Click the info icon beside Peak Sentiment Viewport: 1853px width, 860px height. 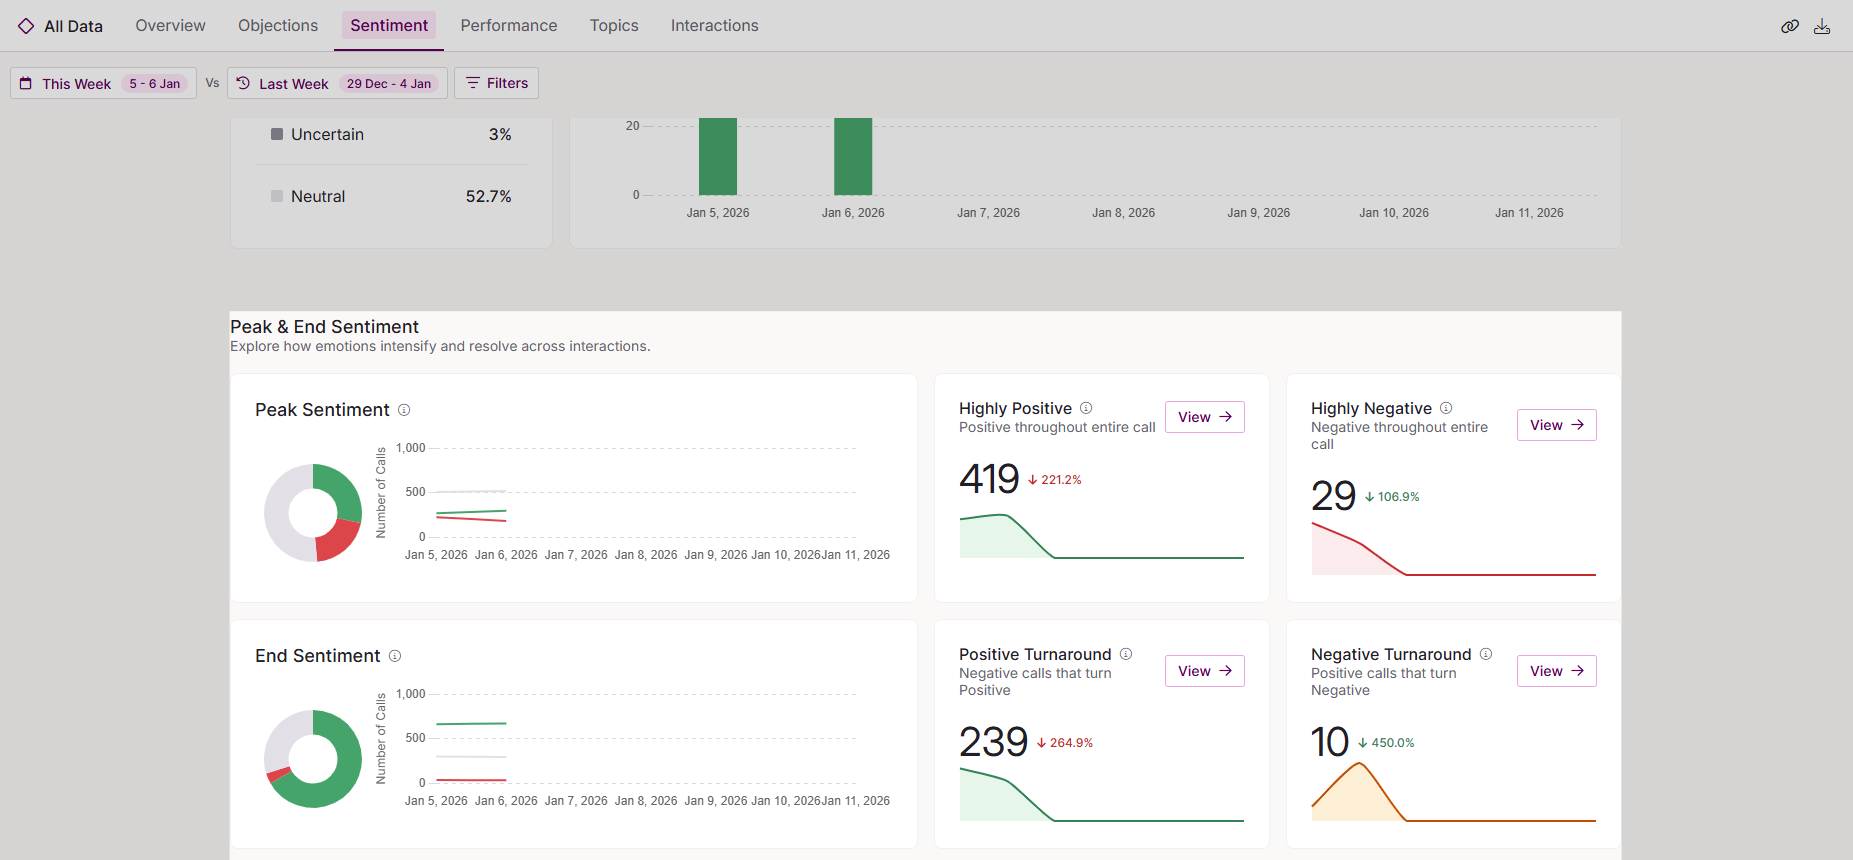click(x=404, y=410)
